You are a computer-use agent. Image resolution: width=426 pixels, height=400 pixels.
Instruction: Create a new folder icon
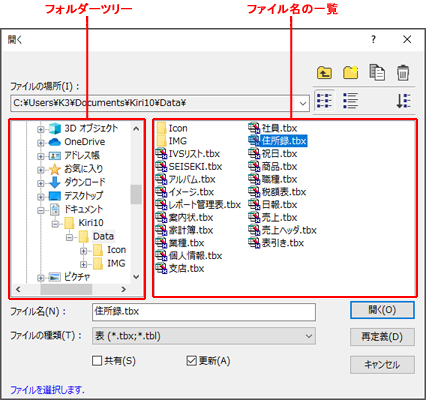click(351, 72)
